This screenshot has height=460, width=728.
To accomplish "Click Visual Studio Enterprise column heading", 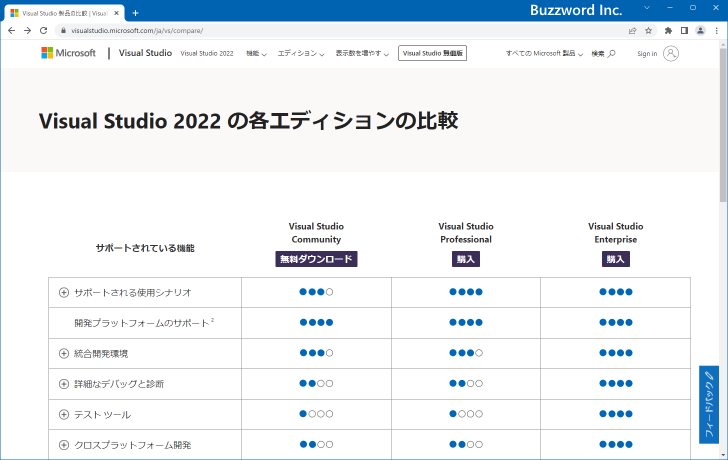I will click(x=616, y=233).
